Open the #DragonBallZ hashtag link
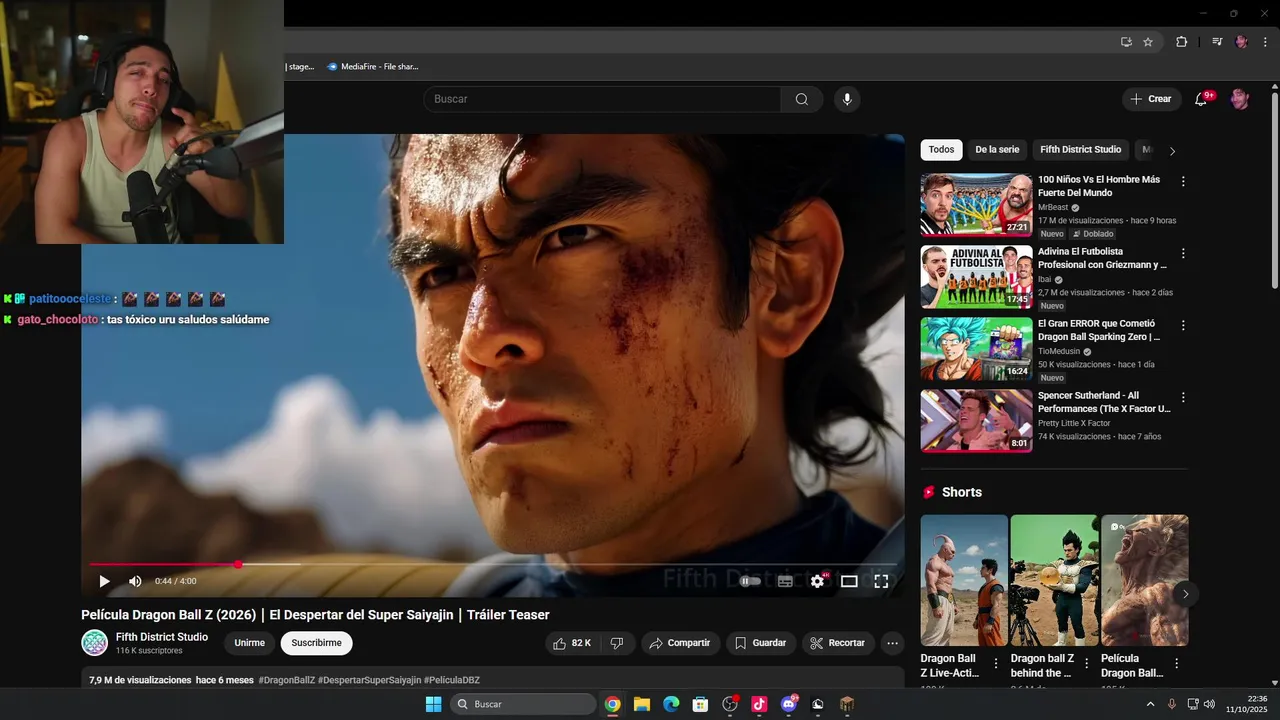This screenshot has height=720, width=1280. click(286, 680)
